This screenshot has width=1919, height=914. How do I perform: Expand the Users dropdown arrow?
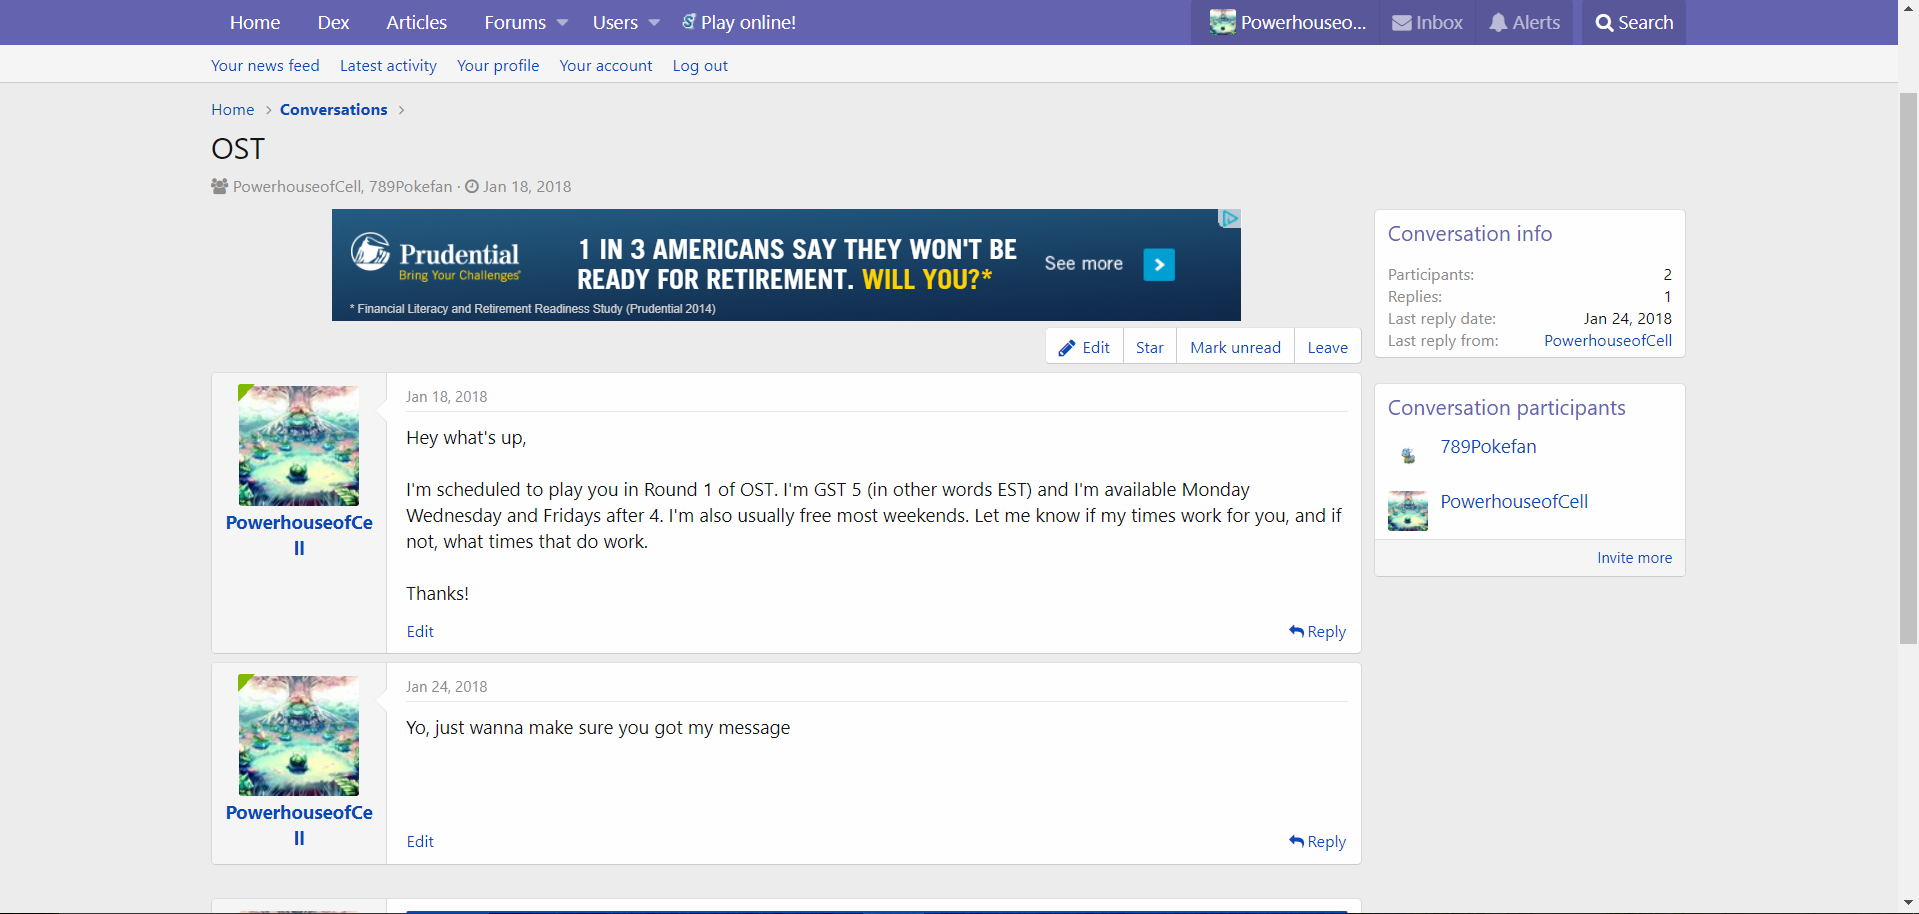[654, 23]
